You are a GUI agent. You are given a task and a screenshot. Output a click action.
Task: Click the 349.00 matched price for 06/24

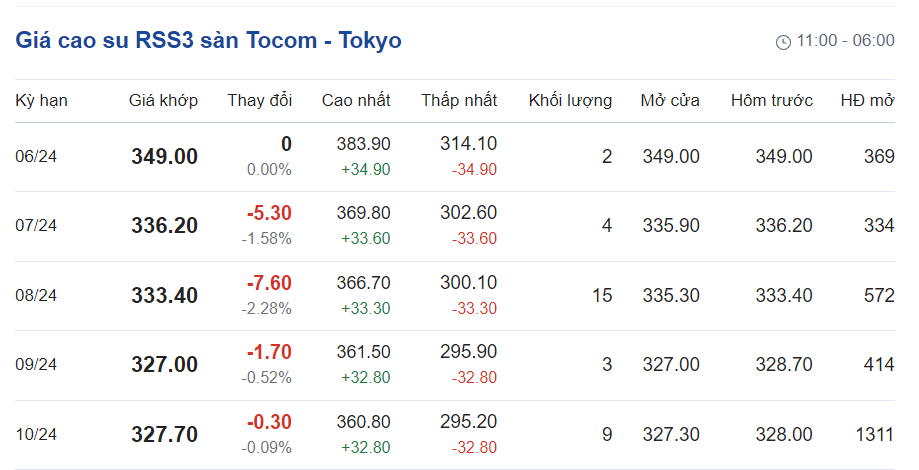pyautogui.click(x=165, y=157)
